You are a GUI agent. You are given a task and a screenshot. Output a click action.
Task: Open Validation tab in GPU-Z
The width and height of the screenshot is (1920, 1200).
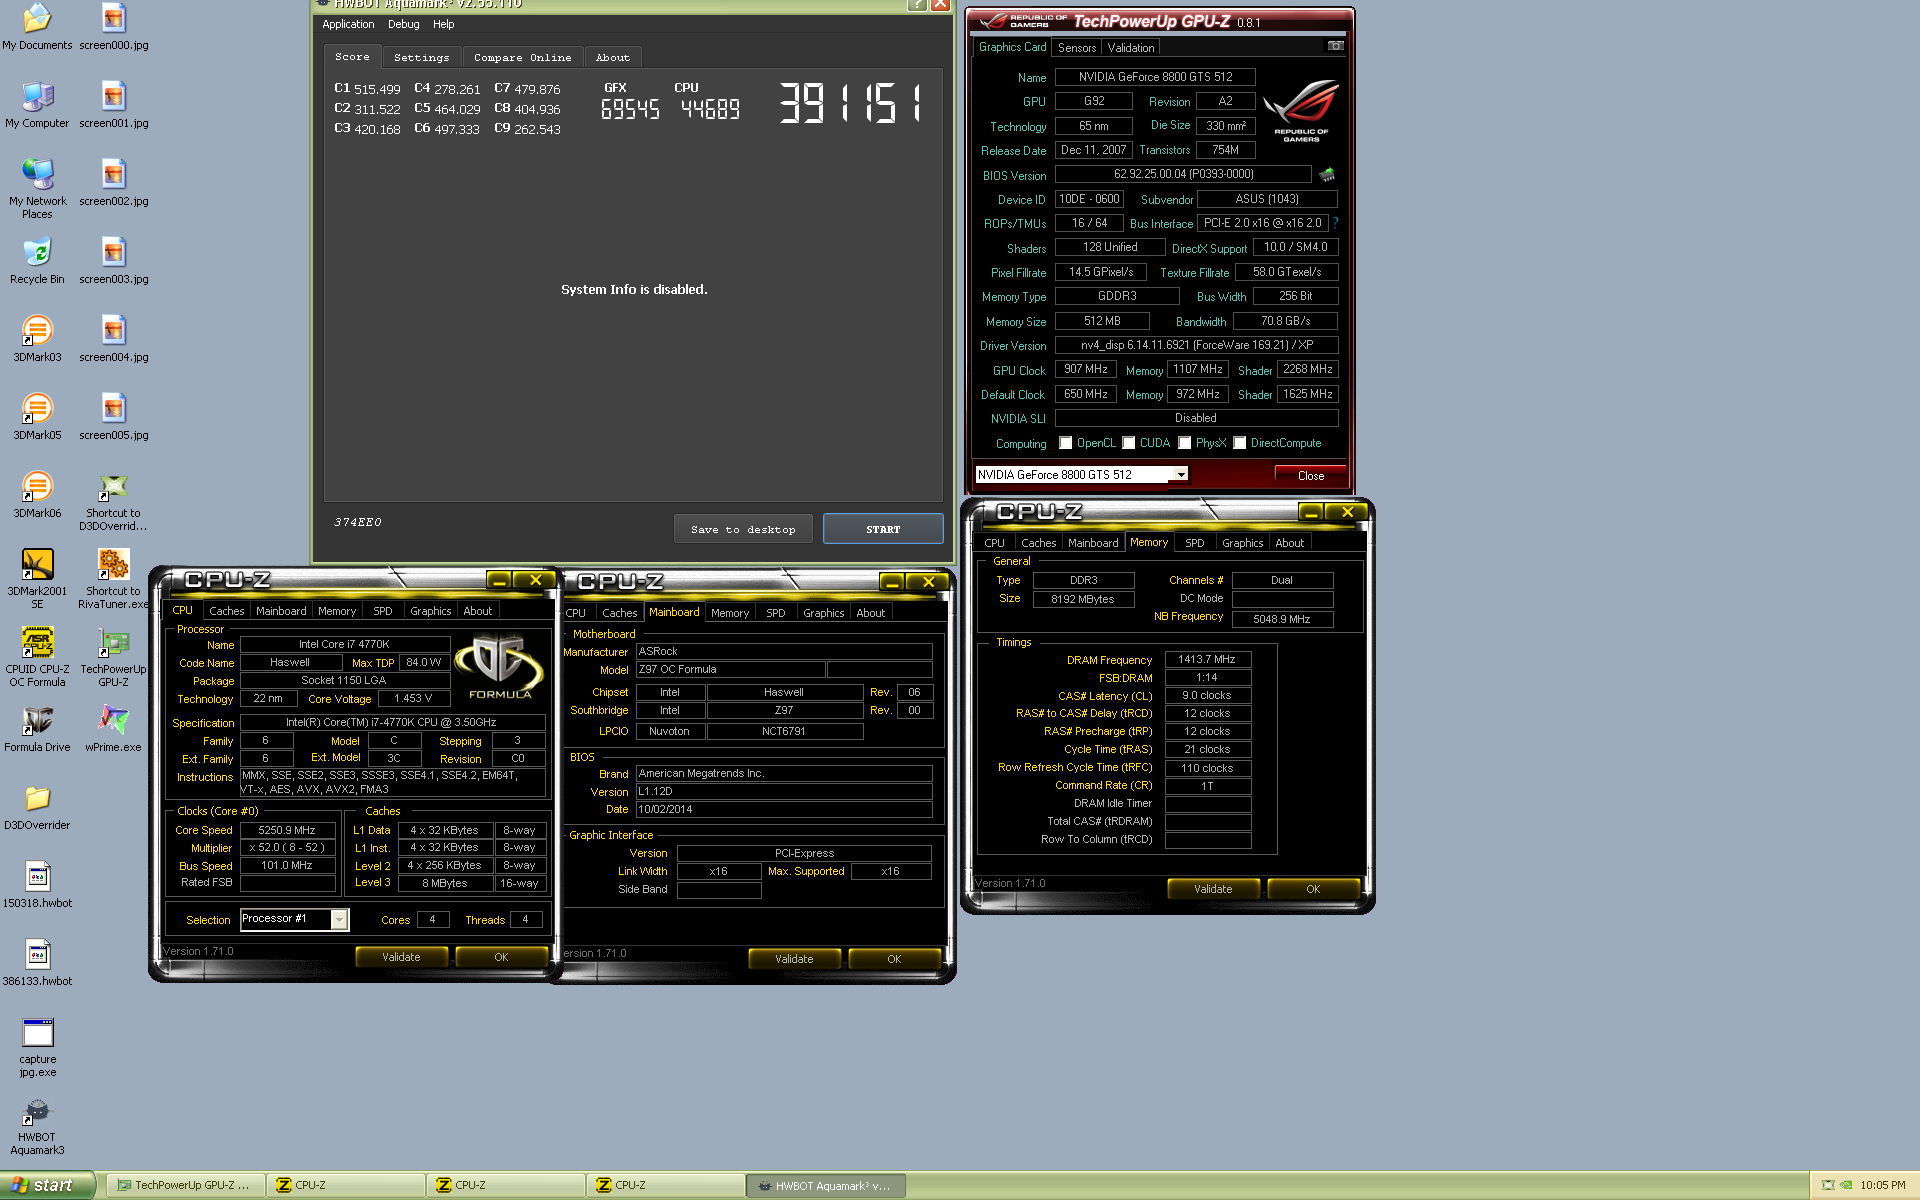pyautogui.click(x=1131, y=47)
